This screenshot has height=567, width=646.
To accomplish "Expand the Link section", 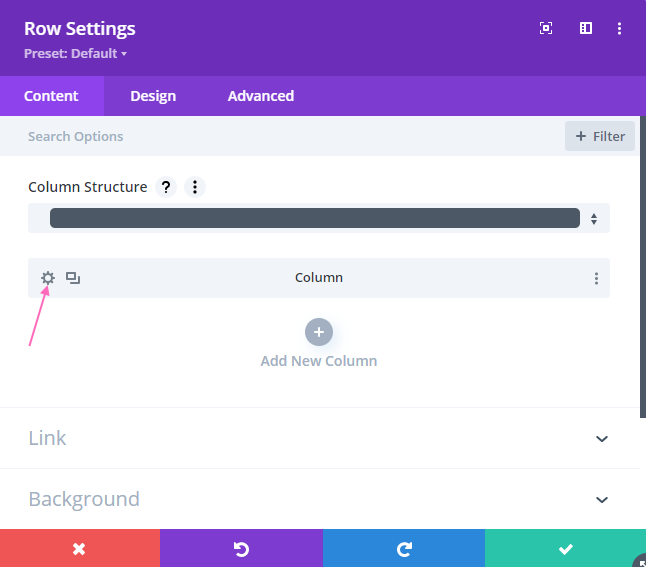I will tap(320, 438).
